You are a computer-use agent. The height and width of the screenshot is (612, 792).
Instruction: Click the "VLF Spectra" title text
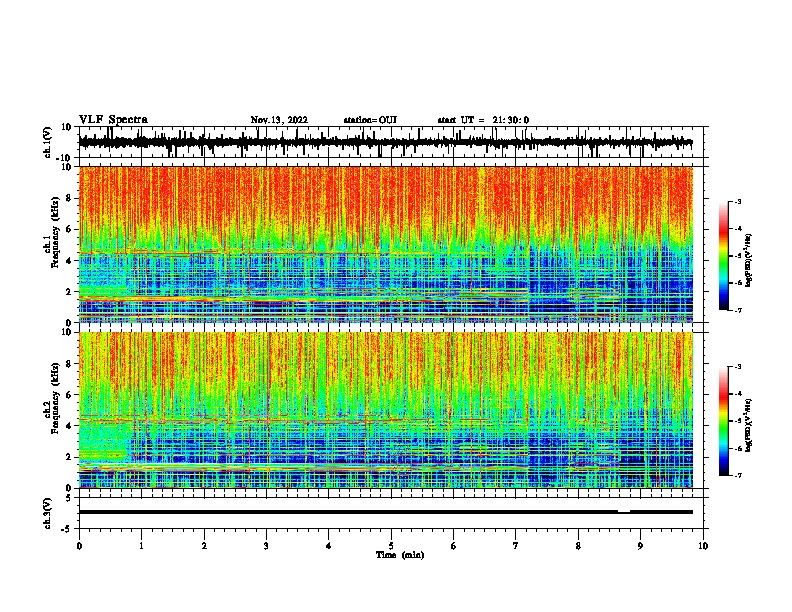pyautogui.click(x=113, y=120)
